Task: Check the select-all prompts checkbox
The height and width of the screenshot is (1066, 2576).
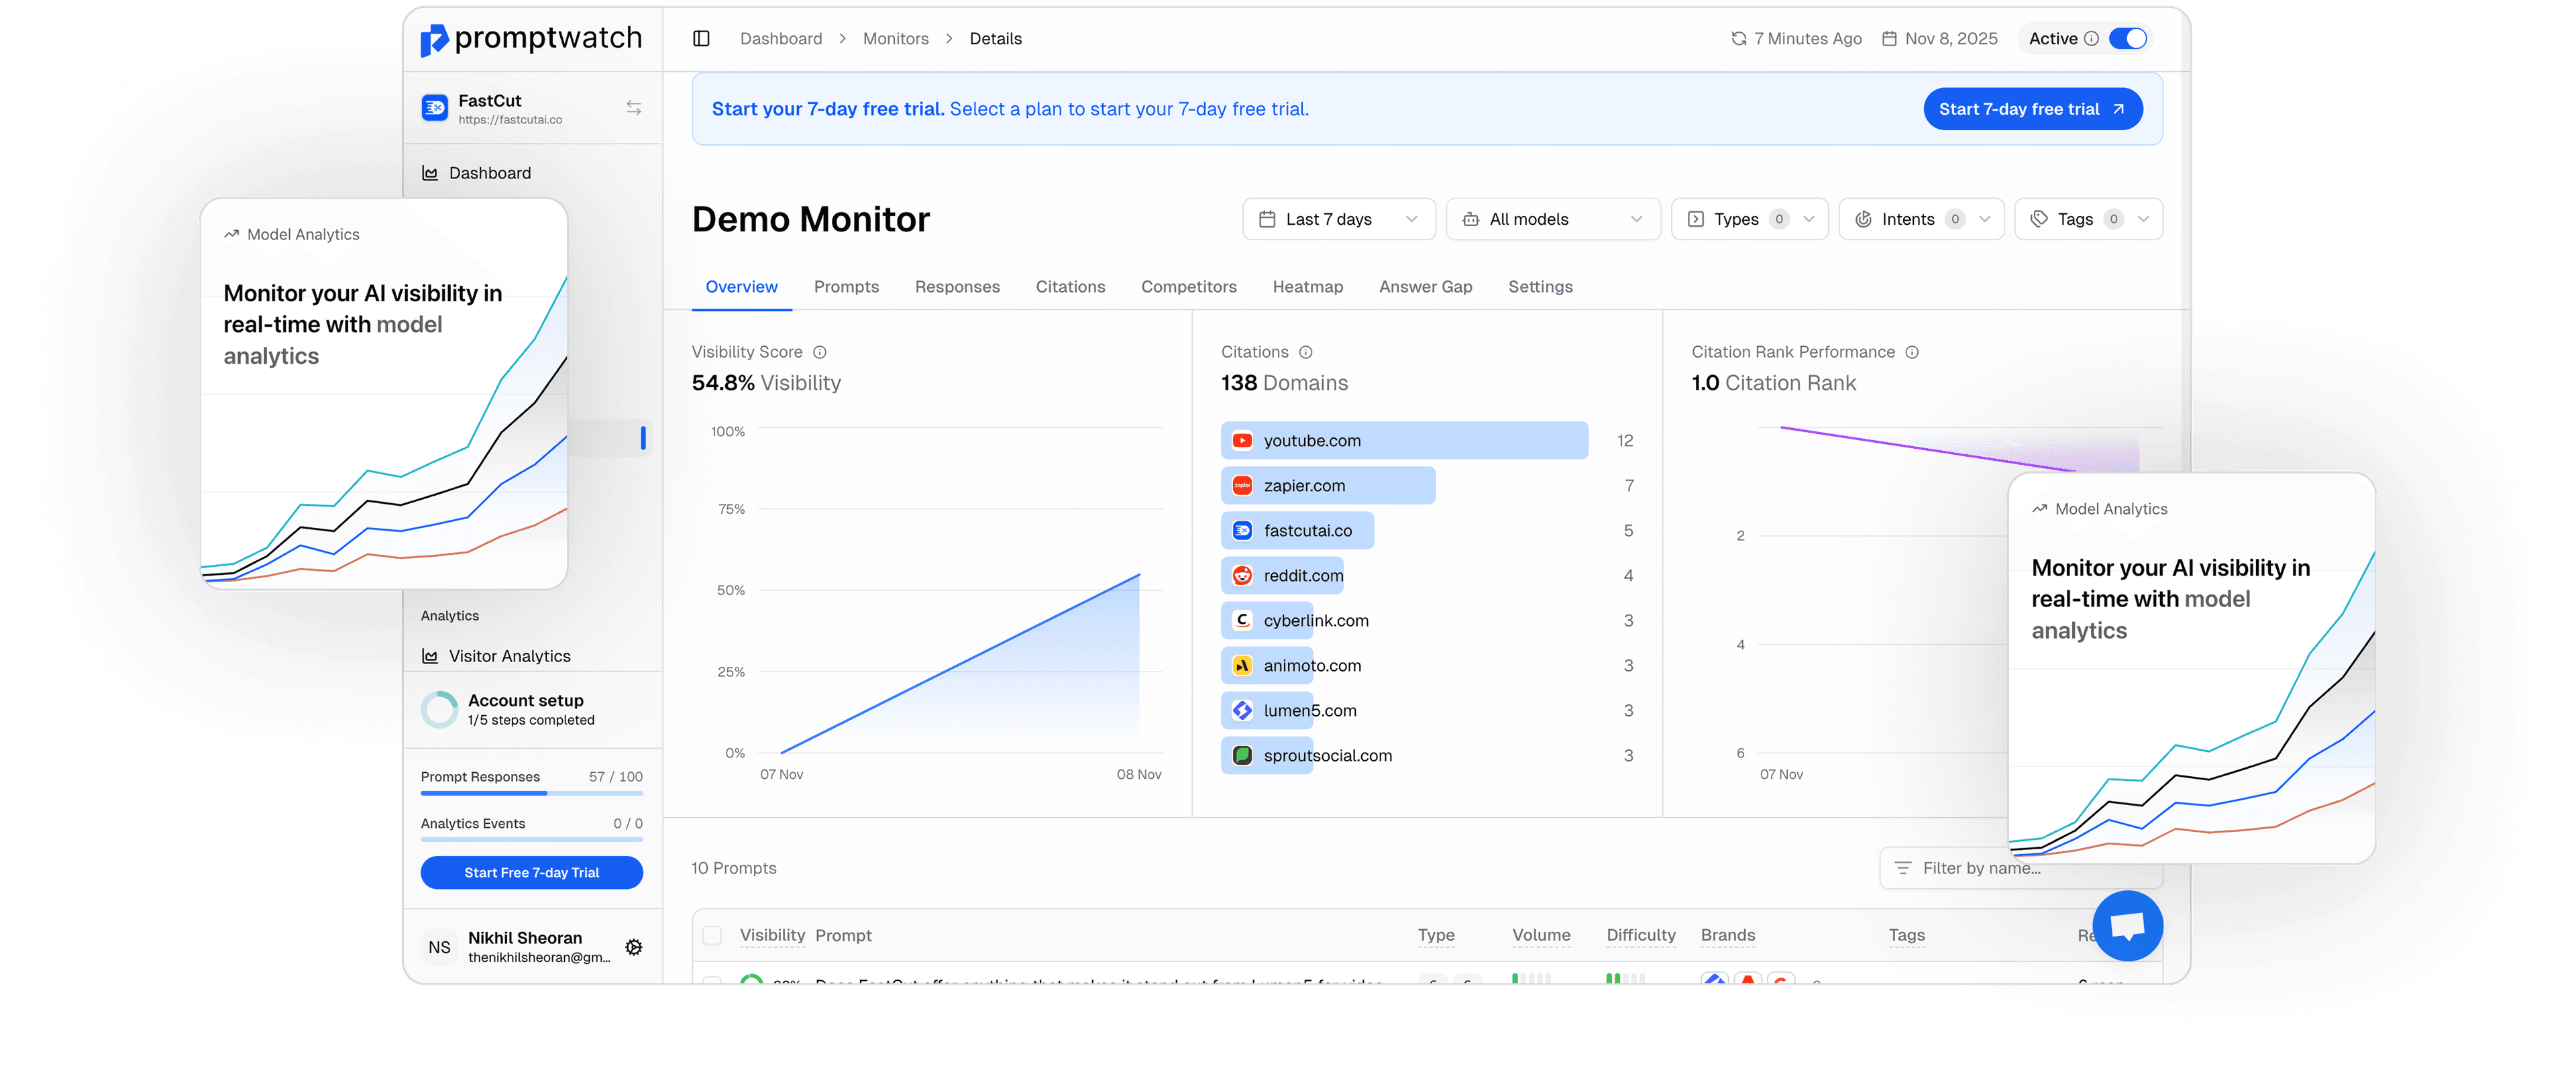Action: point(712,935)
